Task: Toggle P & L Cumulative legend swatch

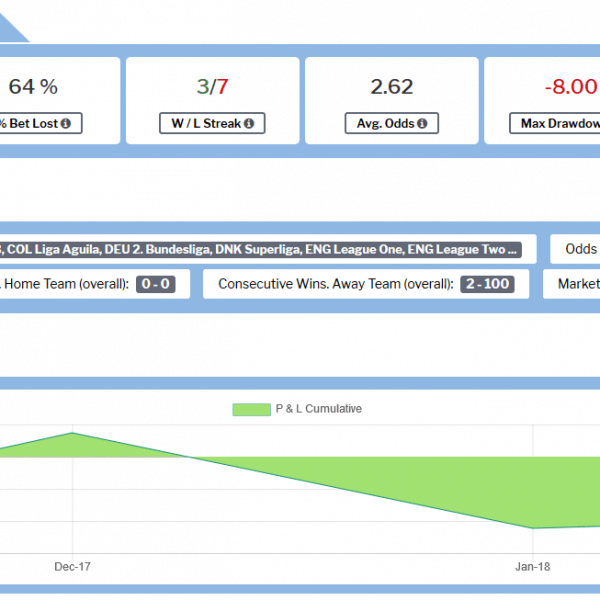Action: [251, 409]
